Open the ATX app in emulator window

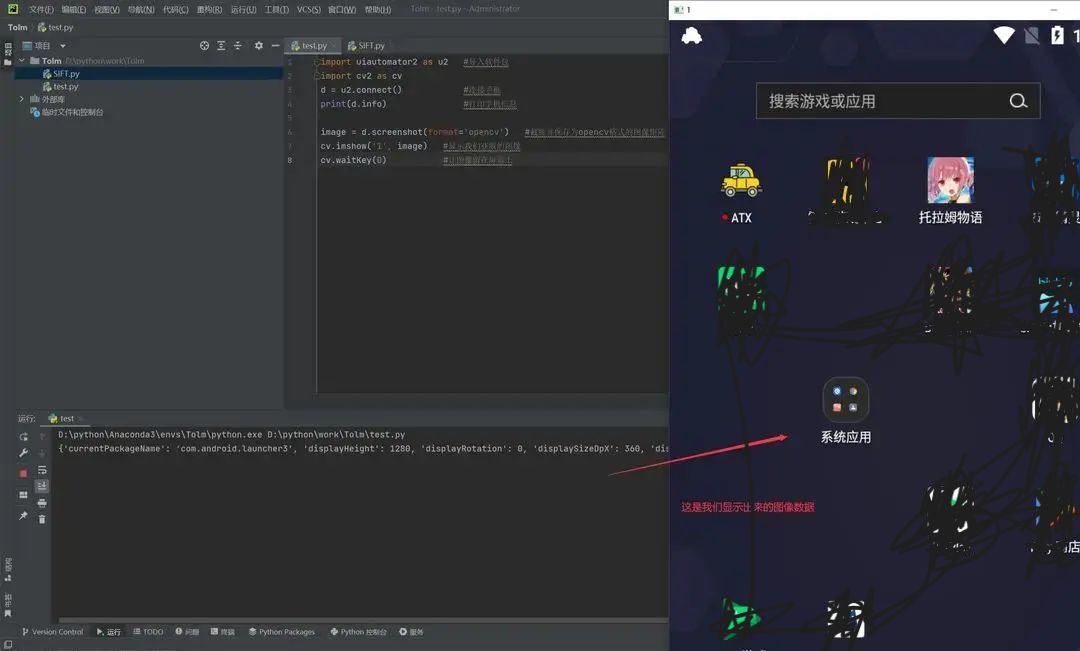(x=741, y=194)
